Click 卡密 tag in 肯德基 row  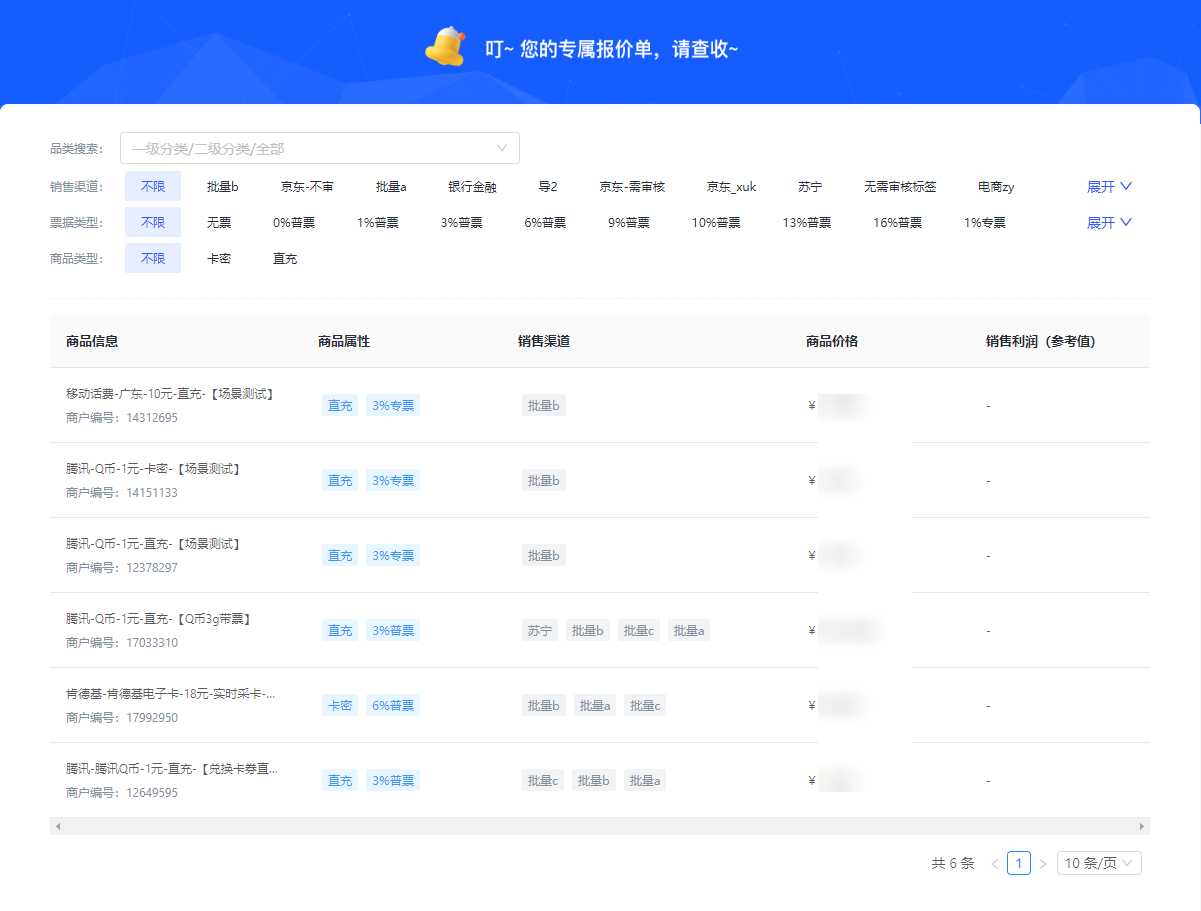tap(340, 705)
